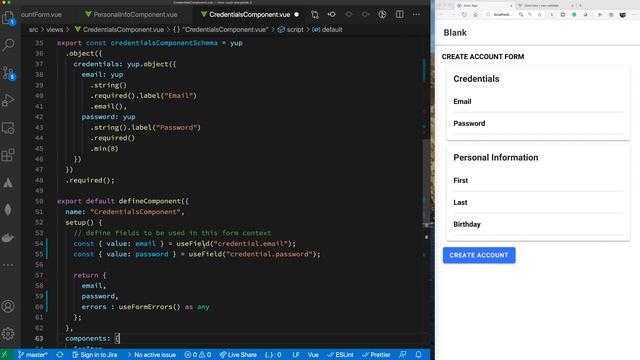This screenshot has height=360, width=640.
Task: Open the errors and warnings counter
Action: click(198, 355)
